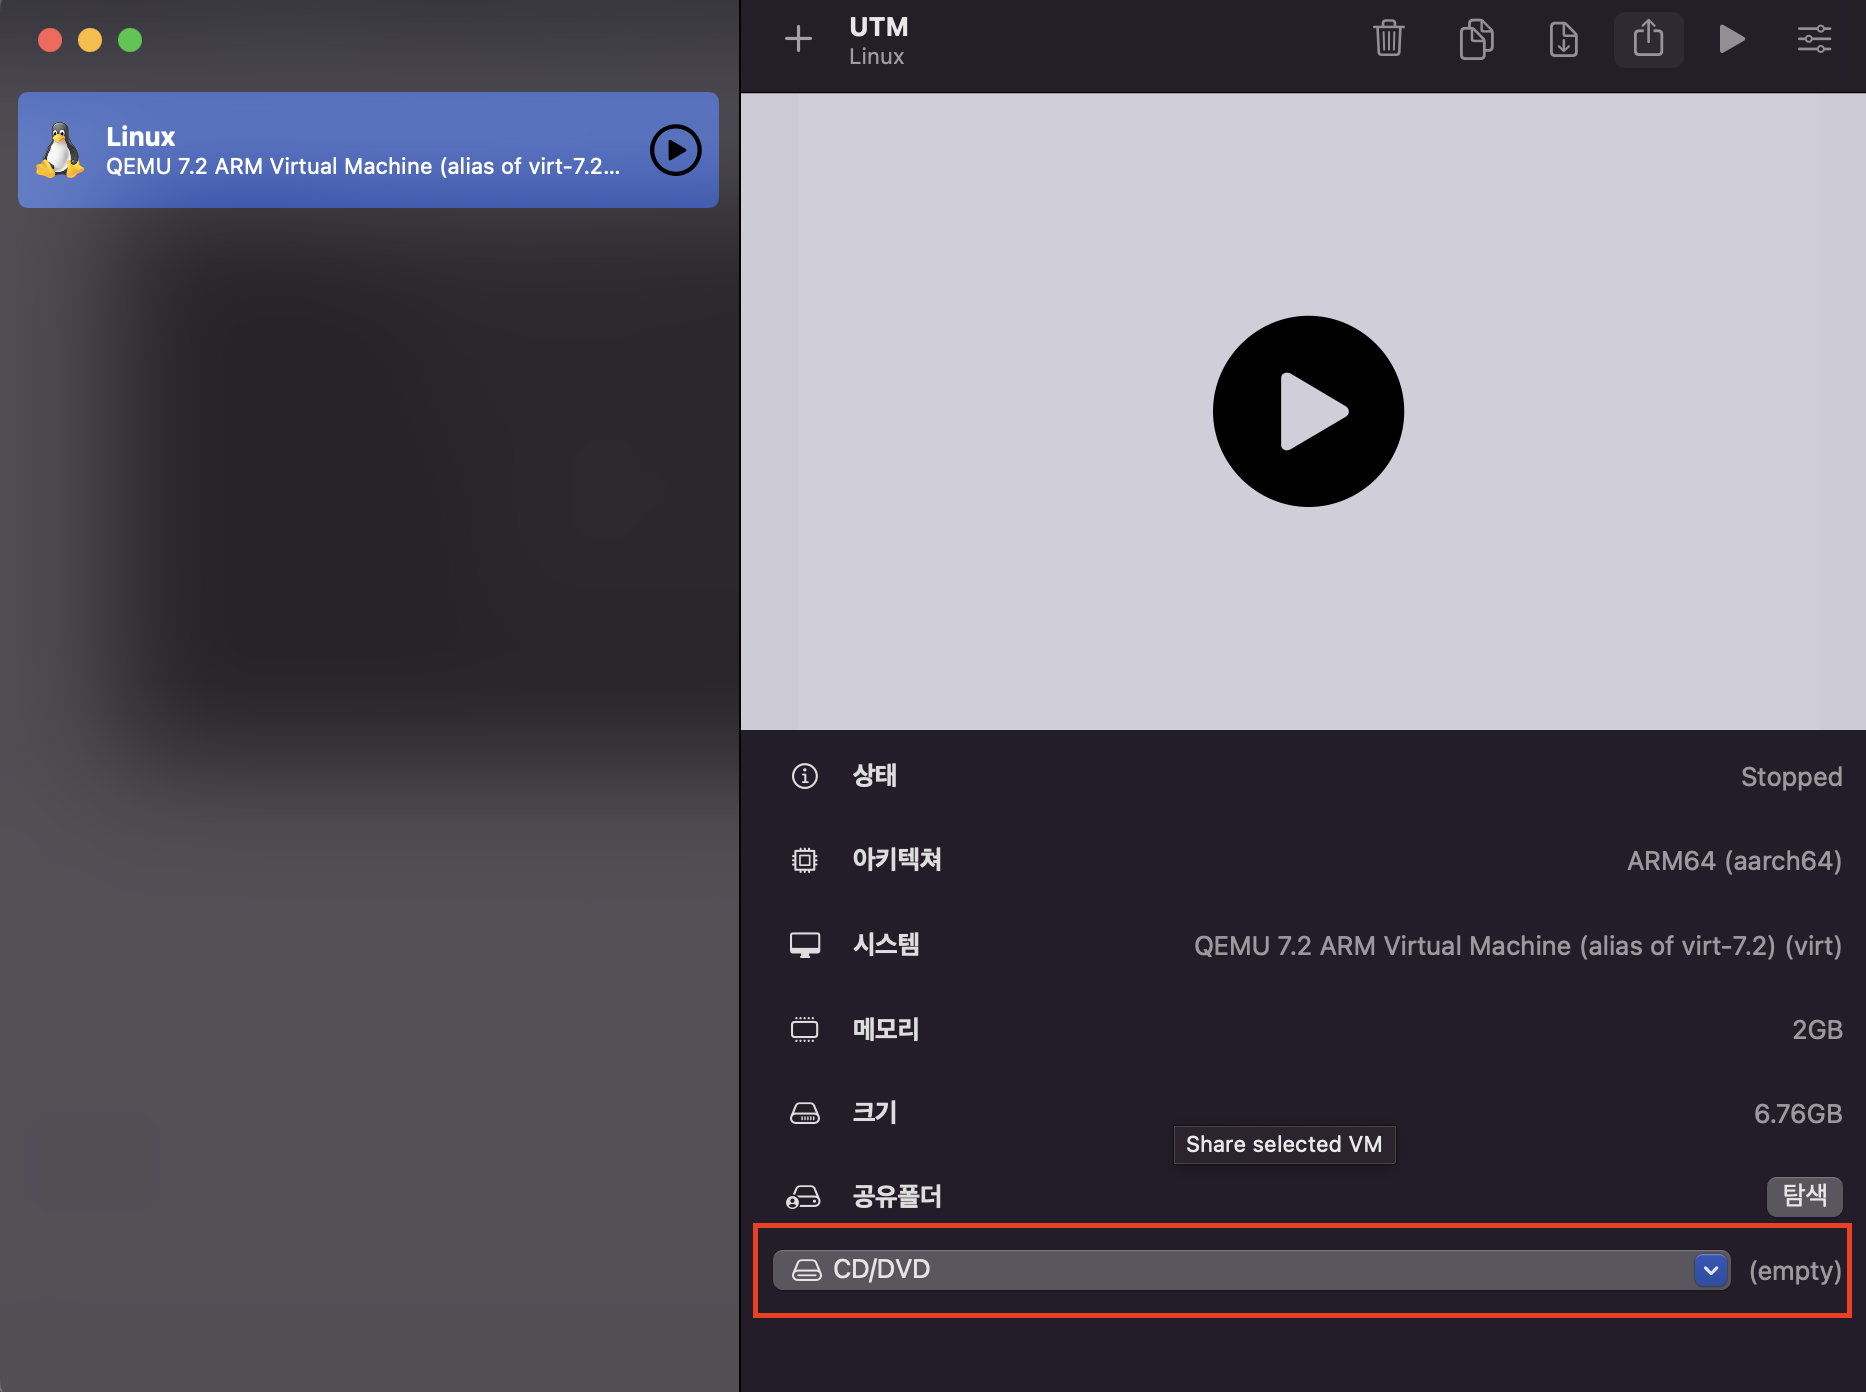
Task: Click the blue chevron on CD/DVD selector
Action: pyautogui.click(x=1711, y=1270)
